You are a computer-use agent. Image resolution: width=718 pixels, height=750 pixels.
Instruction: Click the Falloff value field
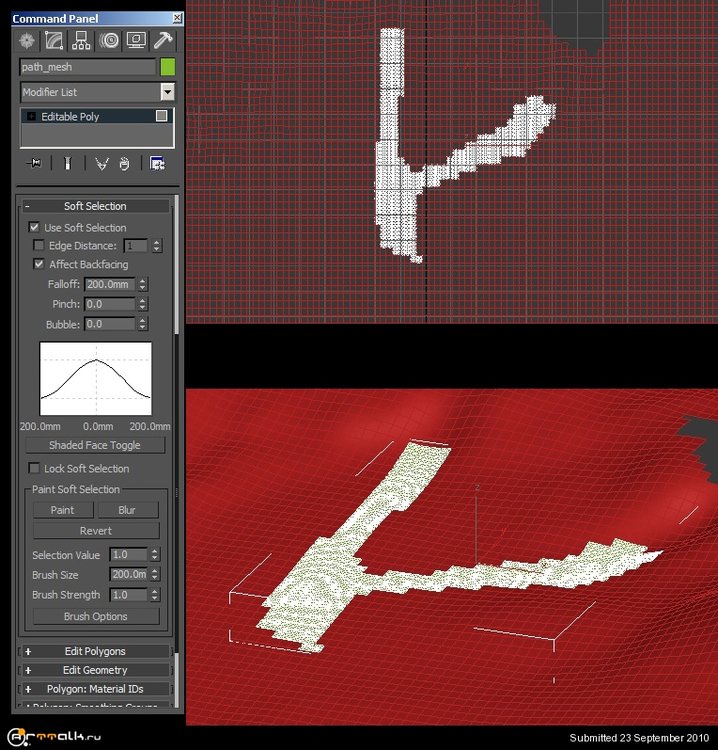point(110,284)
